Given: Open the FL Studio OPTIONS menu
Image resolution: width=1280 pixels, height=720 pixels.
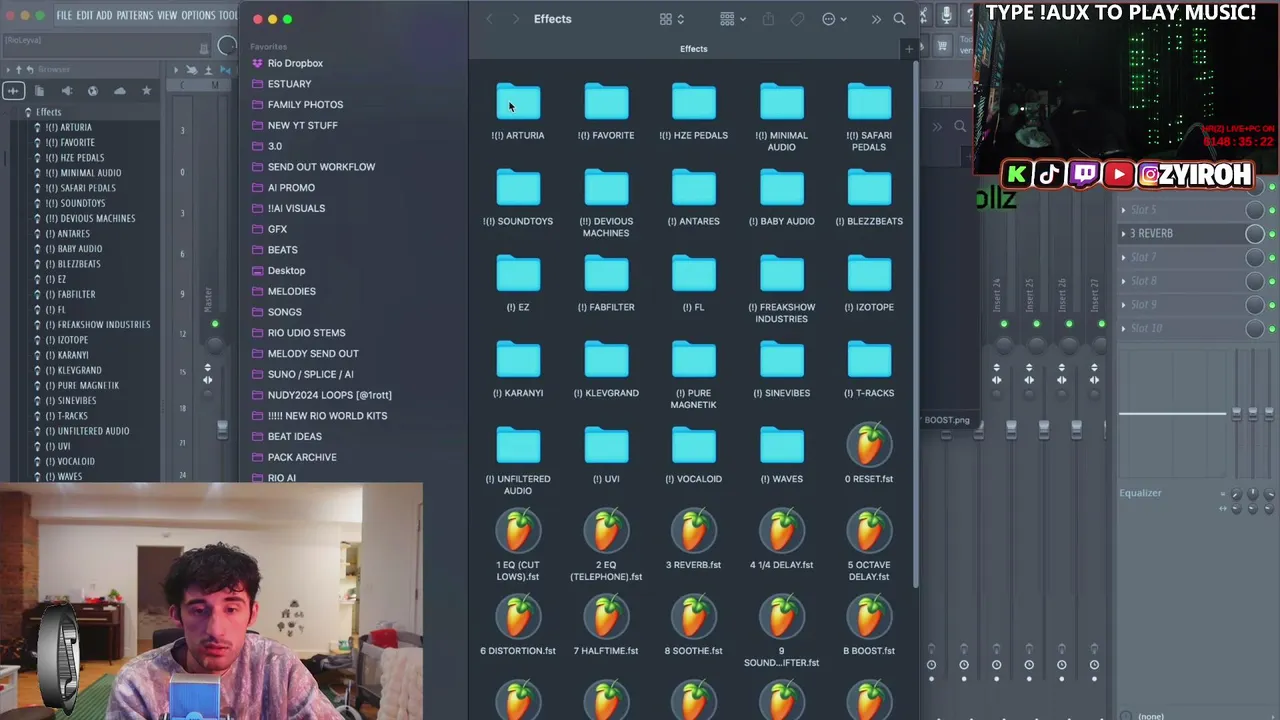Looking at the screenshot, I should (x=198, y=15).
